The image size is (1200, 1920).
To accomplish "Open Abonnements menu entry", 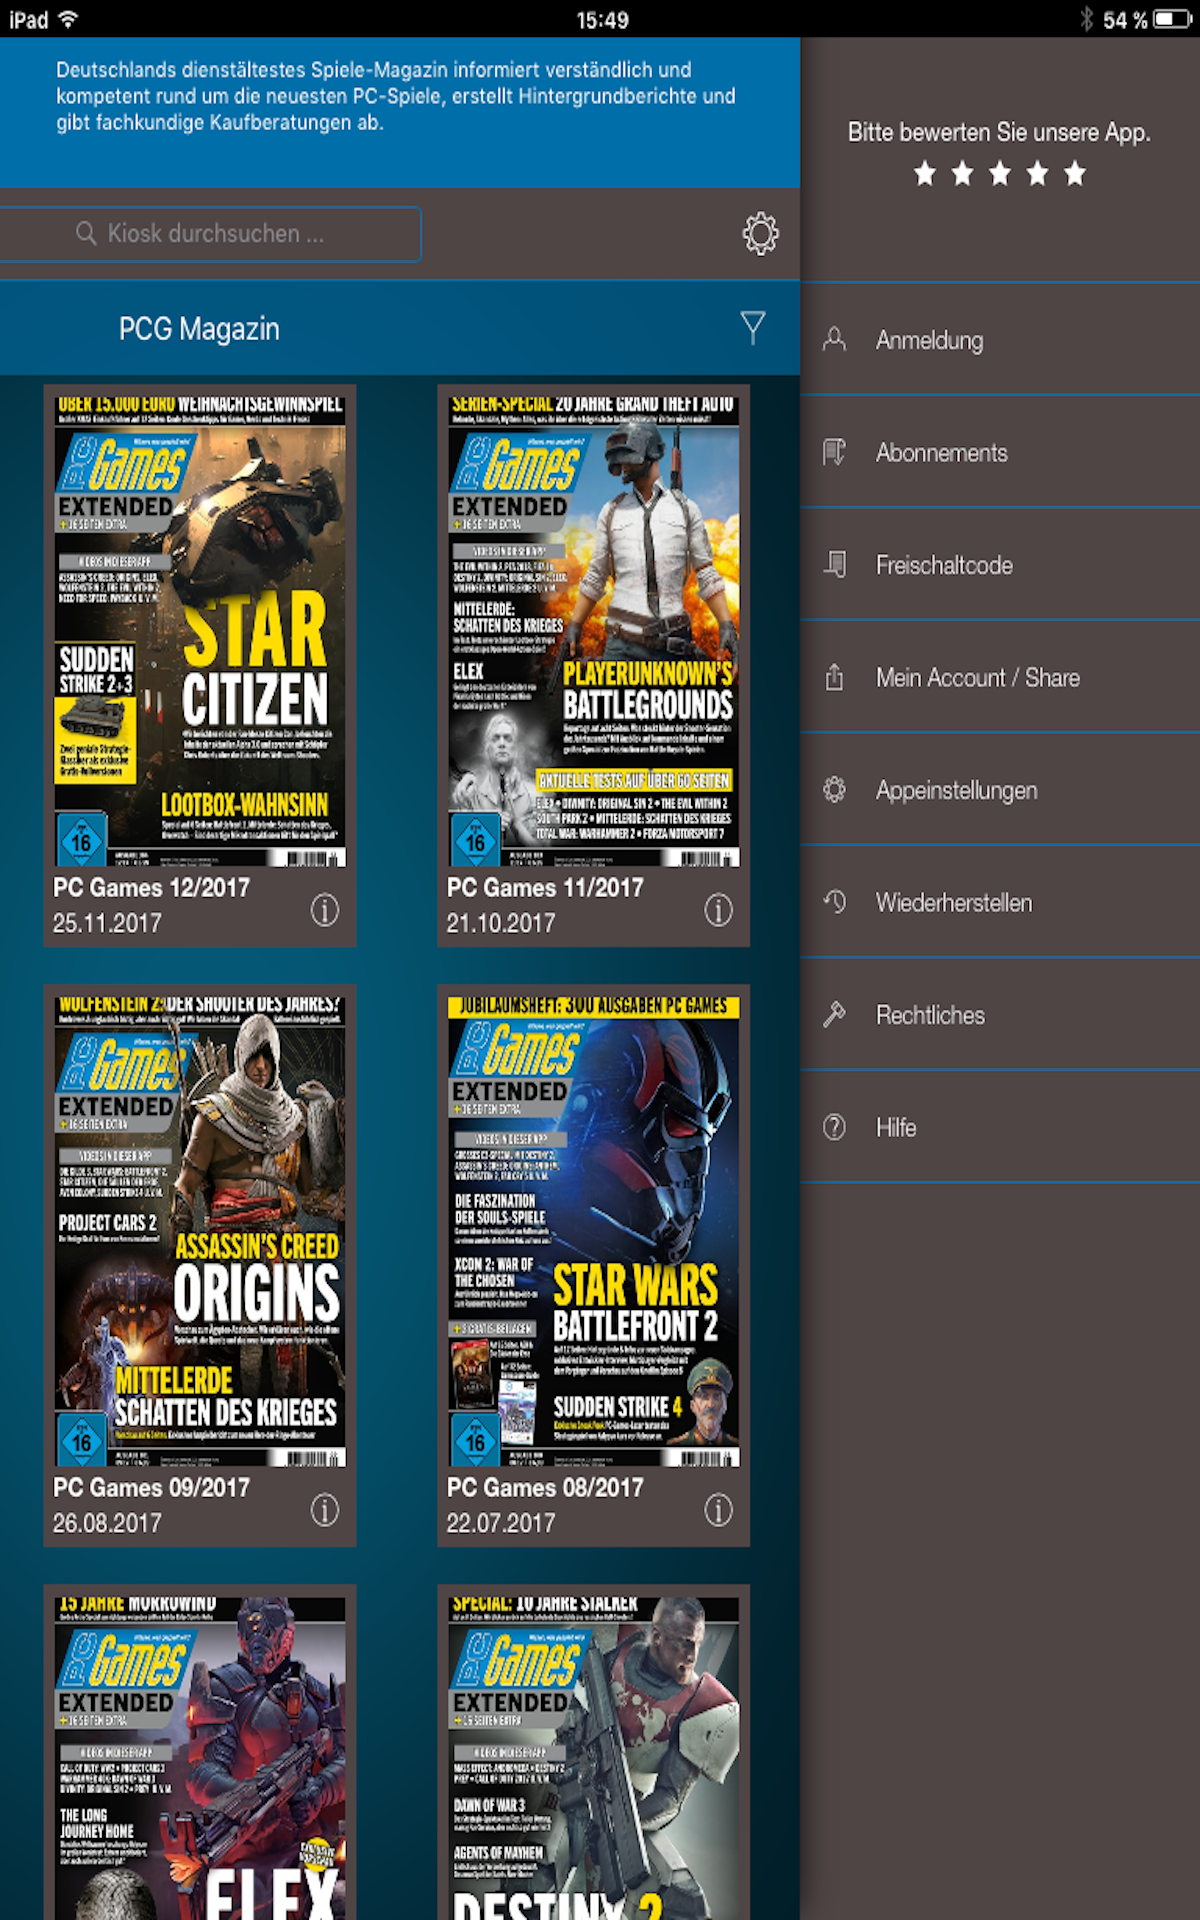I will [1000, 452].
